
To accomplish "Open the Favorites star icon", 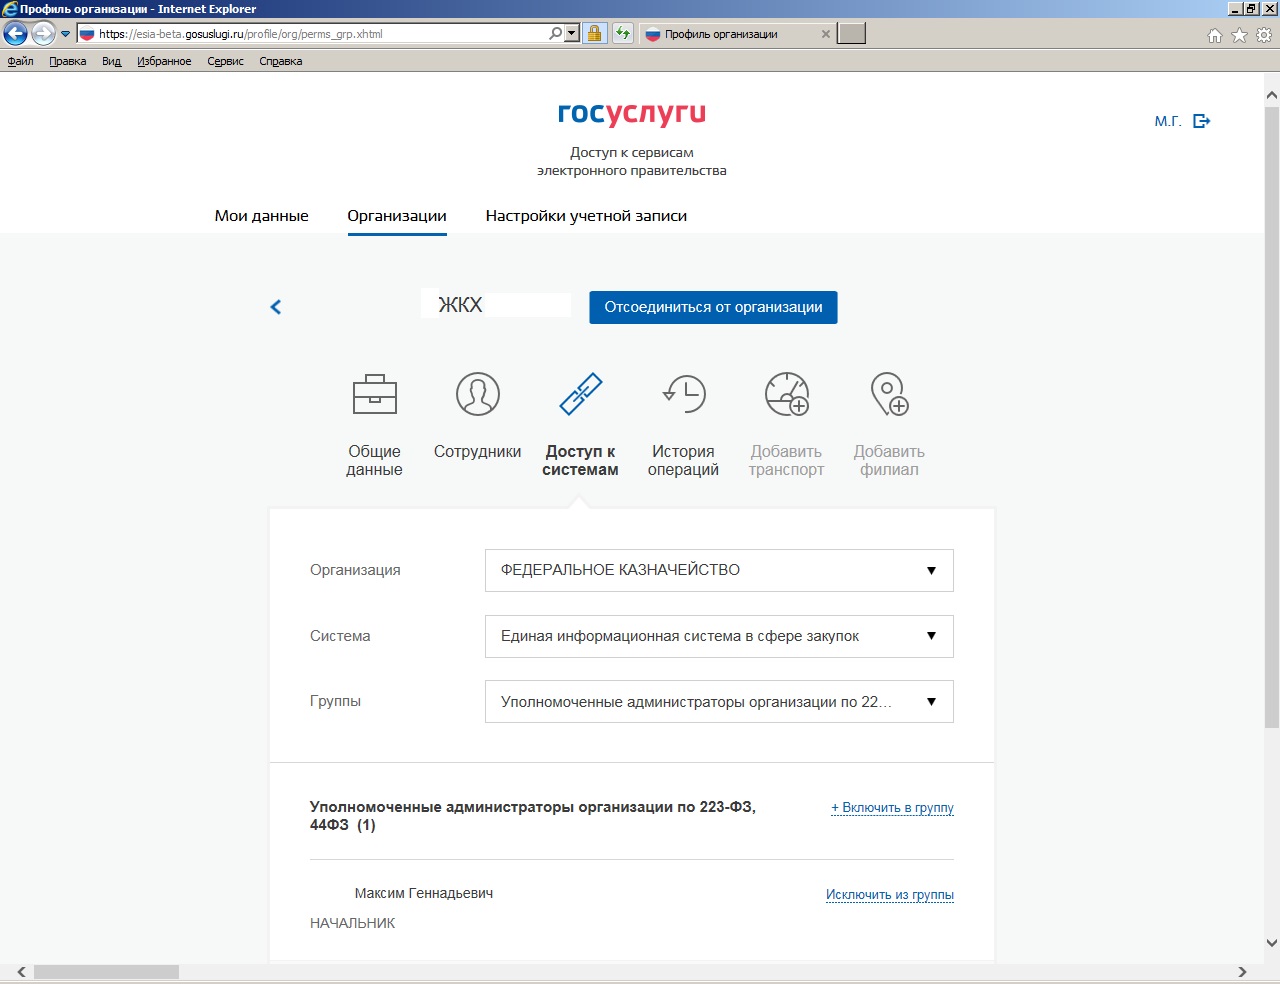I will (1239, 35).
